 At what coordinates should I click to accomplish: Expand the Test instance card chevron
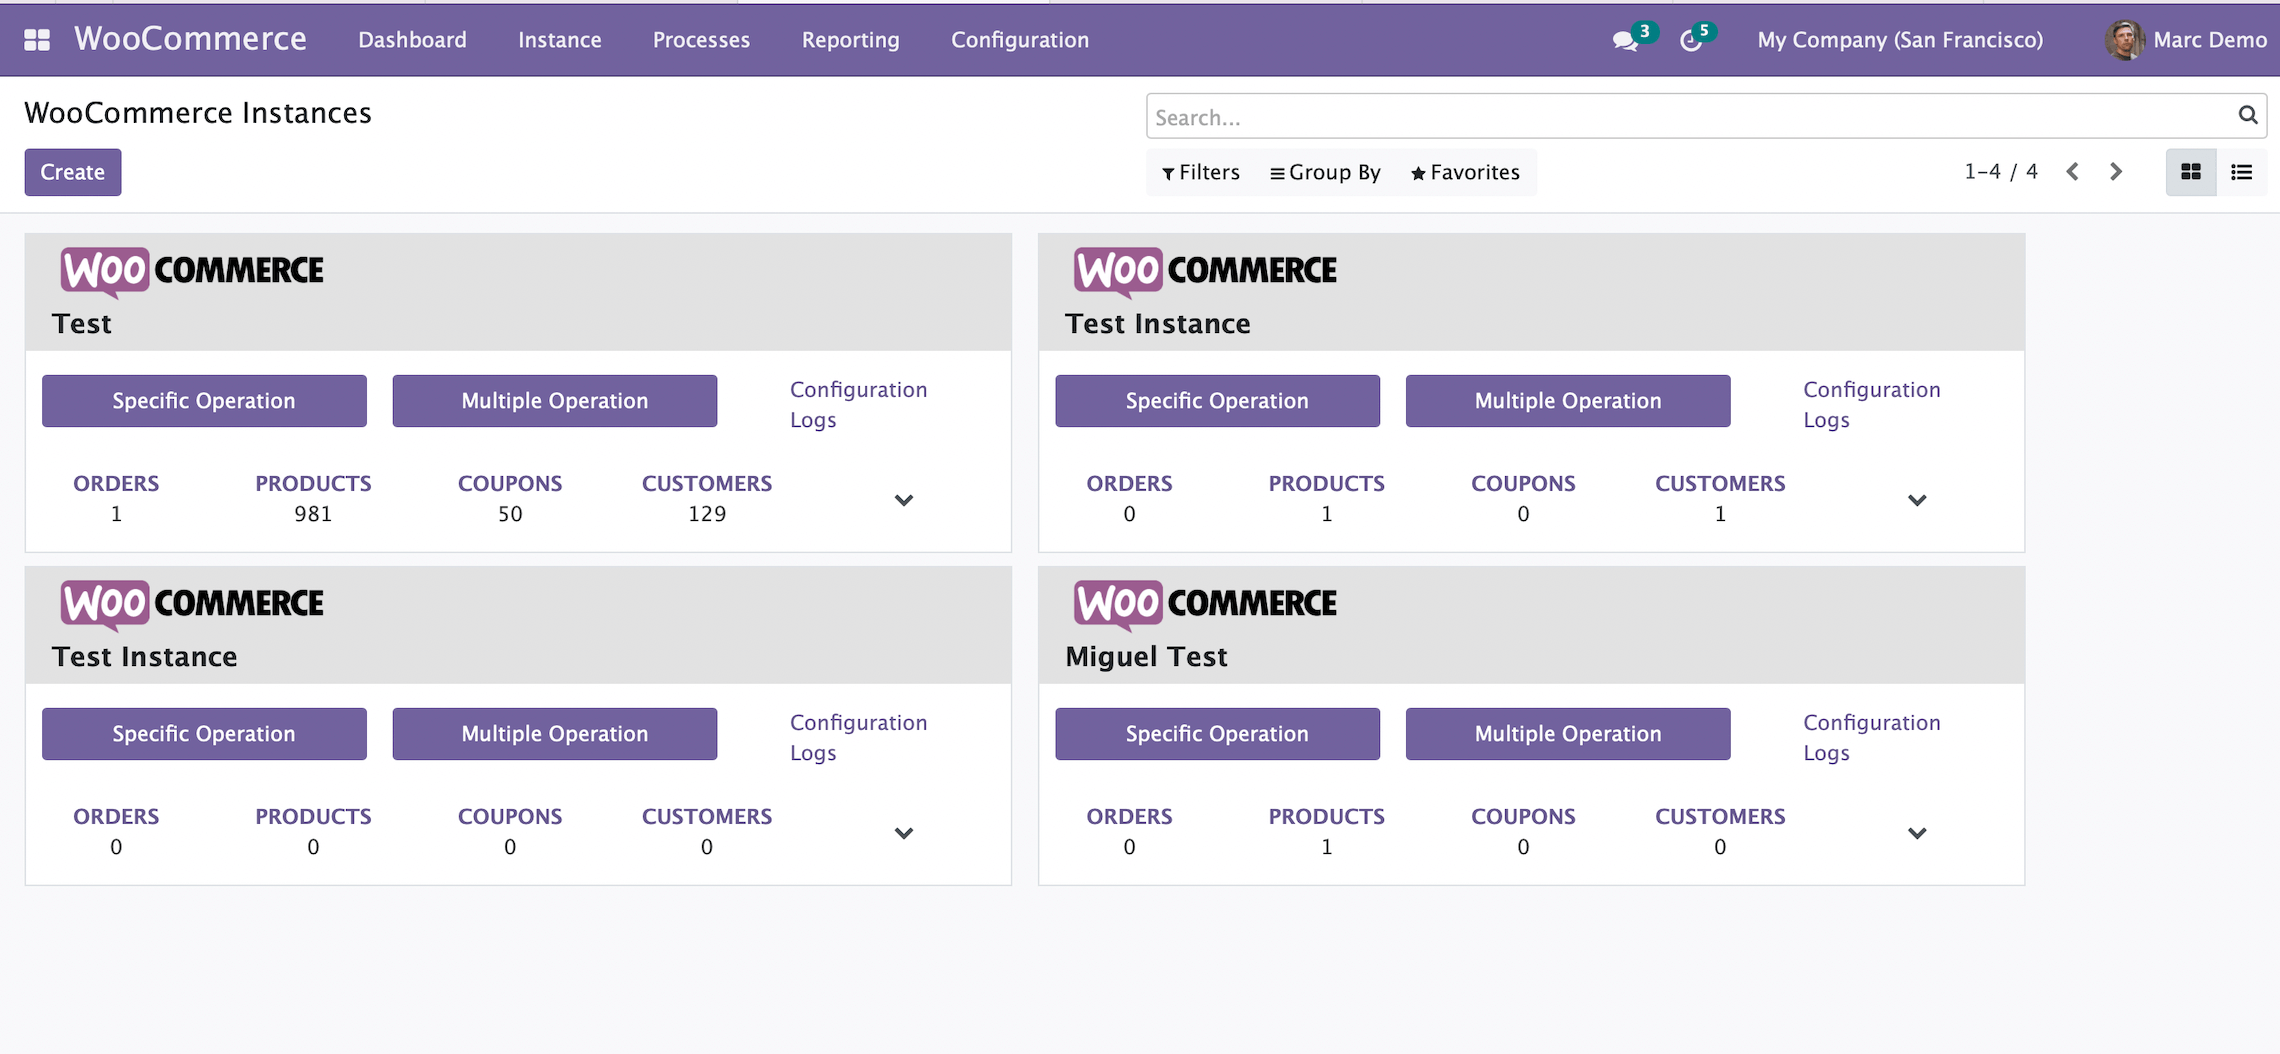(904, 500)
